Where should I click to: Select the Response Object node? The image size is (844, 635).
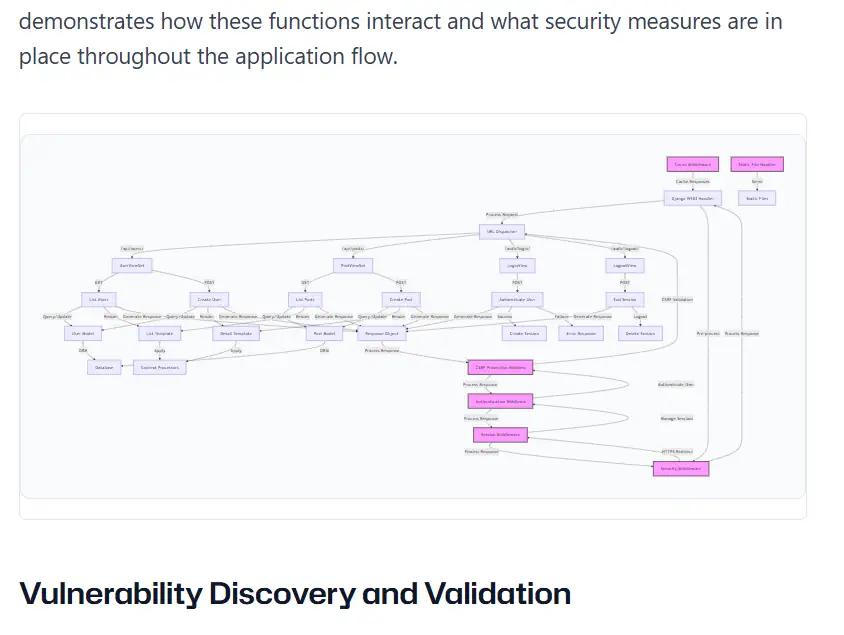pos(382,333)
